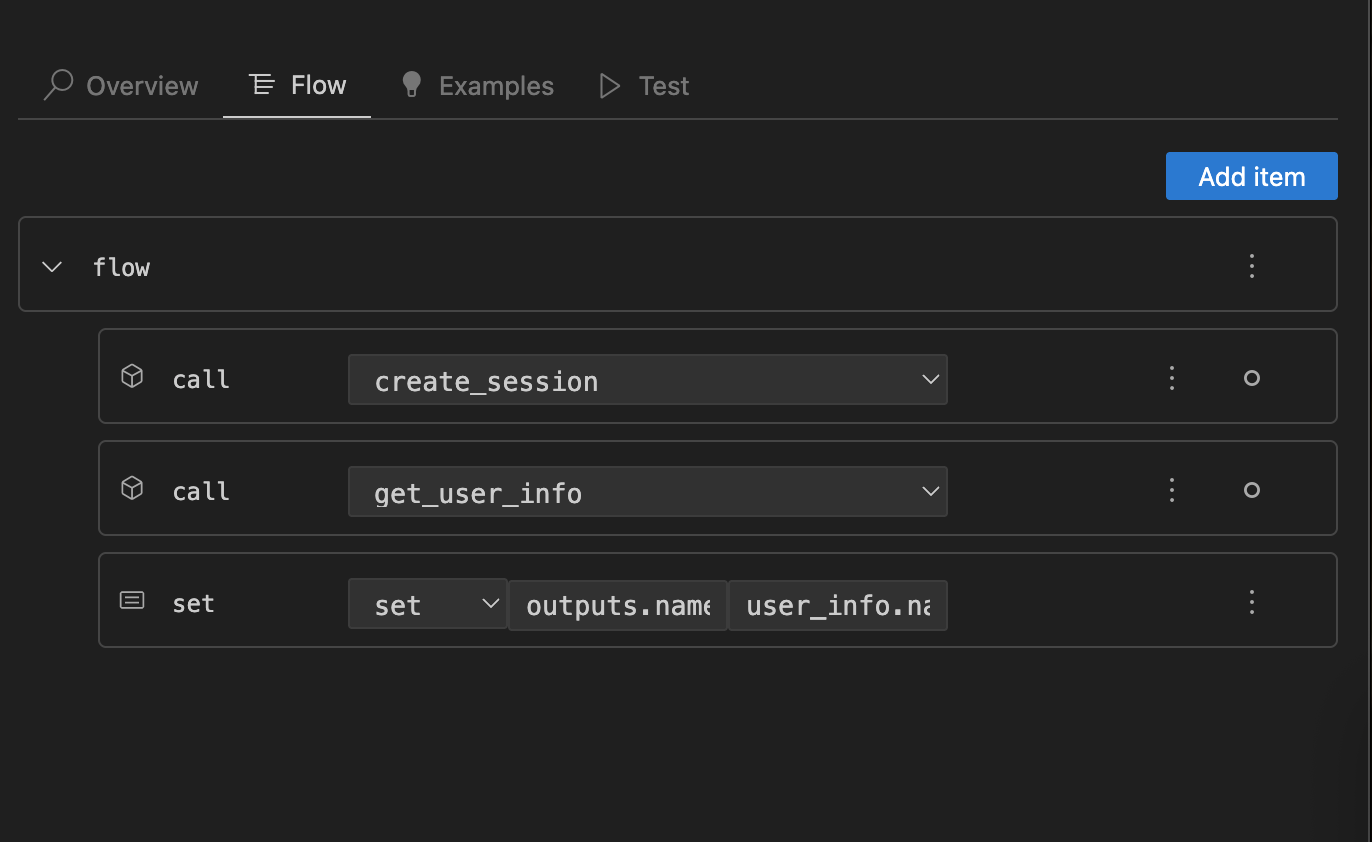The width and height of the screenshot is (1372, 842).
Task: Switch to the Test tab
Action: [x=645, y=86]
